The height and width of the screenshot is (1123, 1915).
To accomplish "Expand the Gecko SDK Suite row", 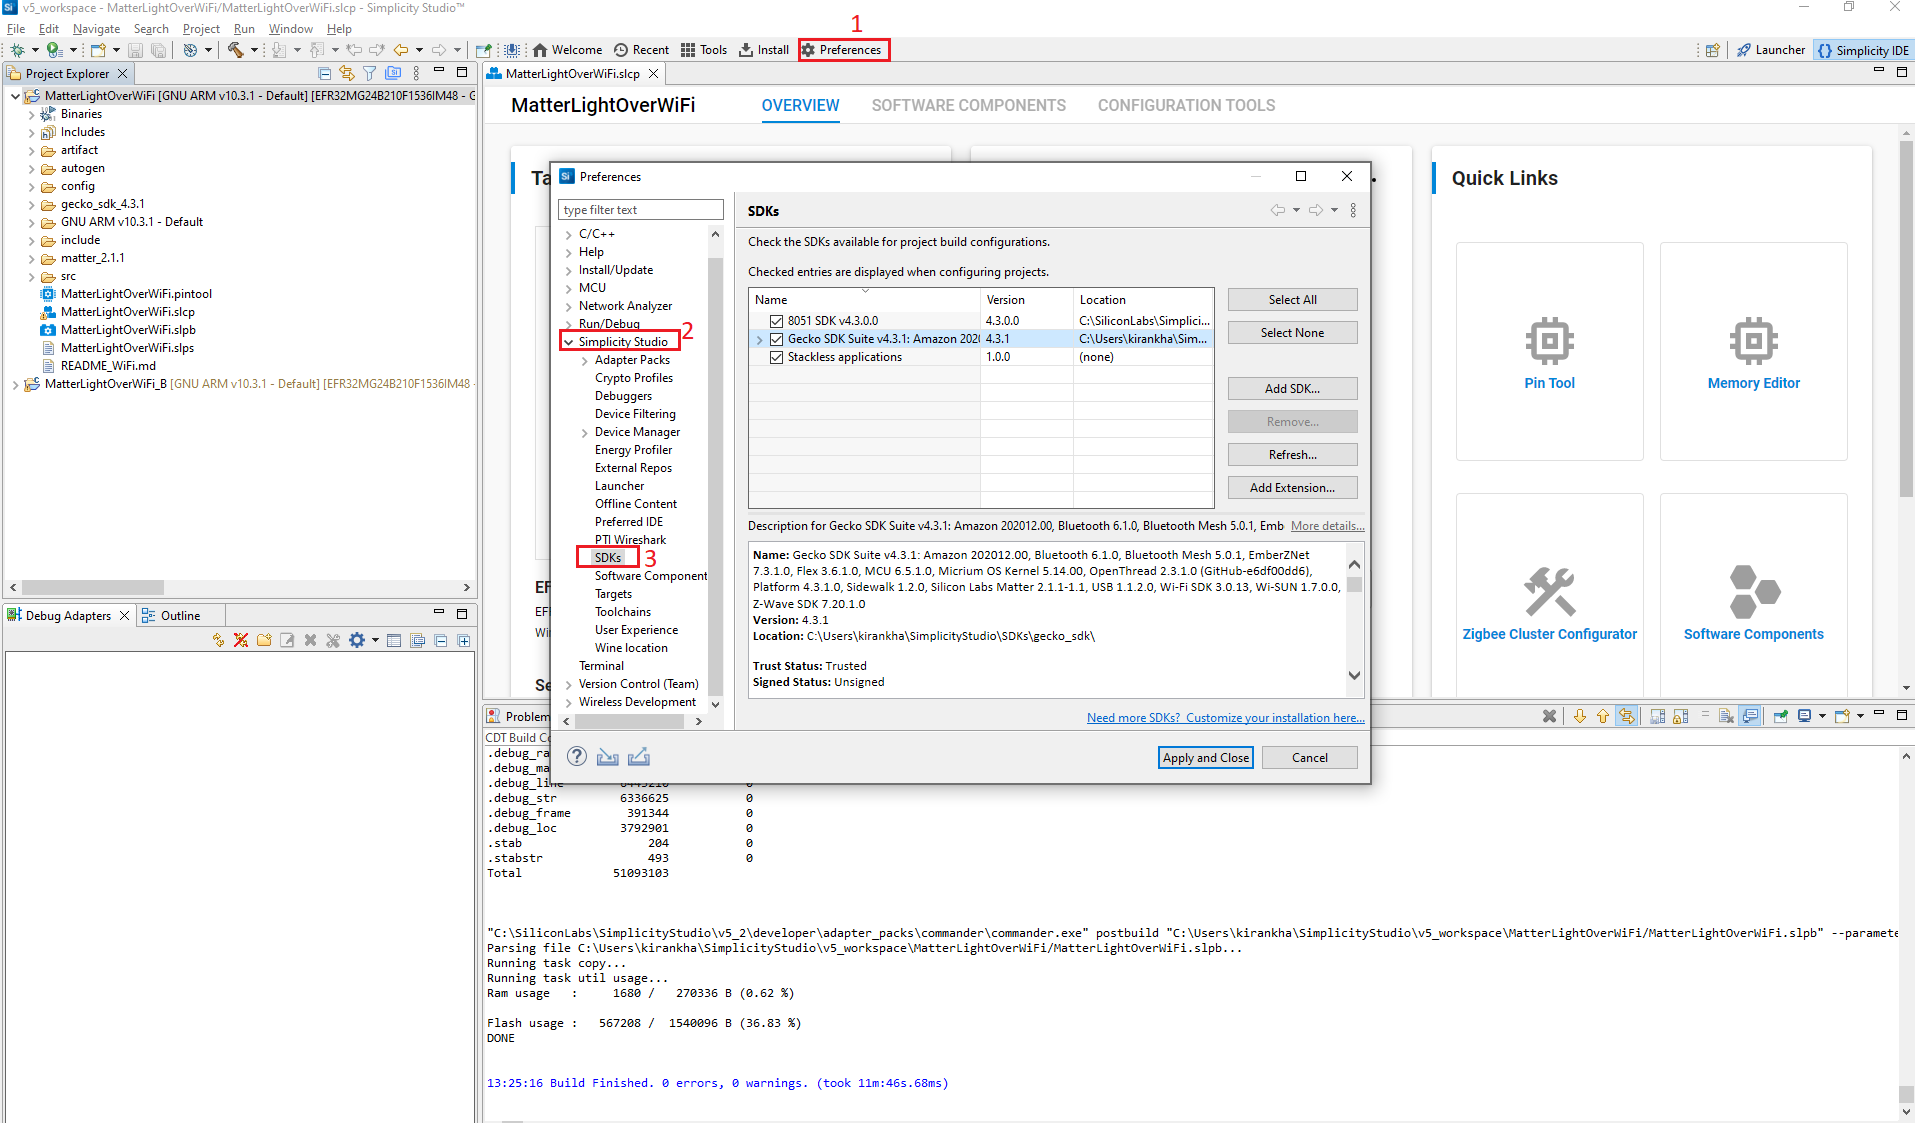I will (x=760, y=340).
